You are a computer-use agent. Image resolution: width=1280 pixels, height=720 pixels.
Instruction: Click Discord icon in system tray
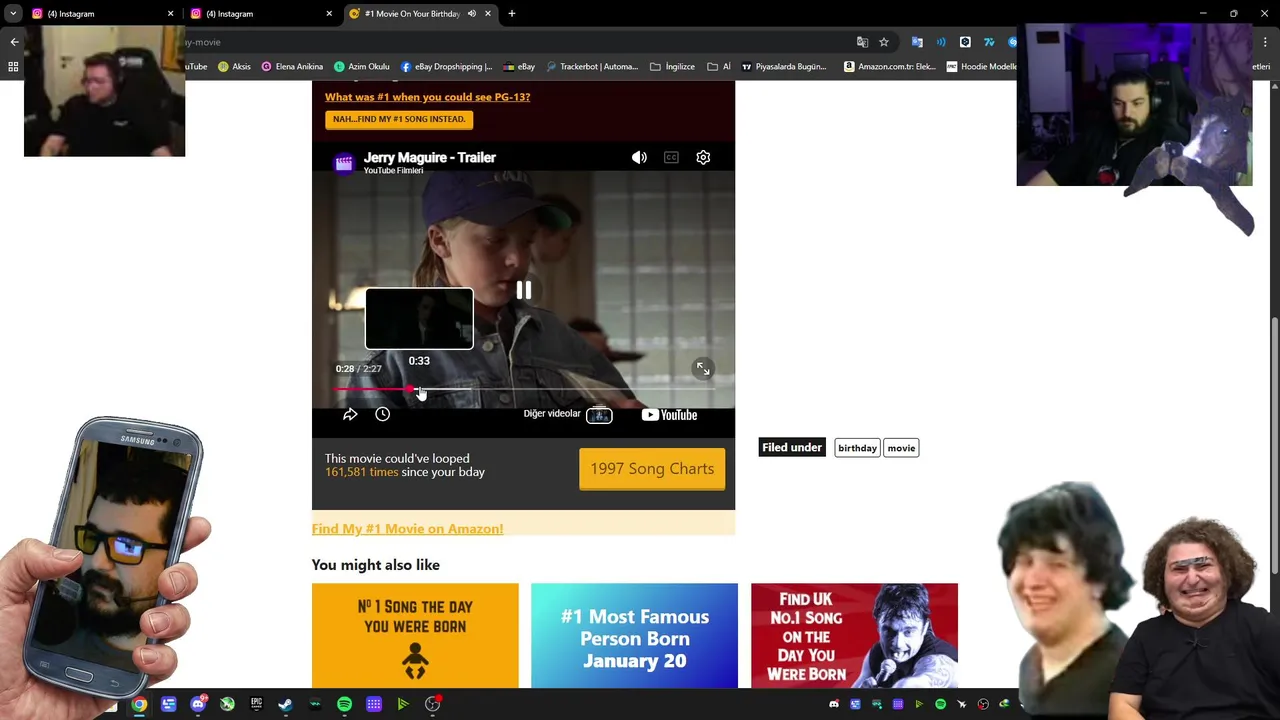tap(834, 704)
